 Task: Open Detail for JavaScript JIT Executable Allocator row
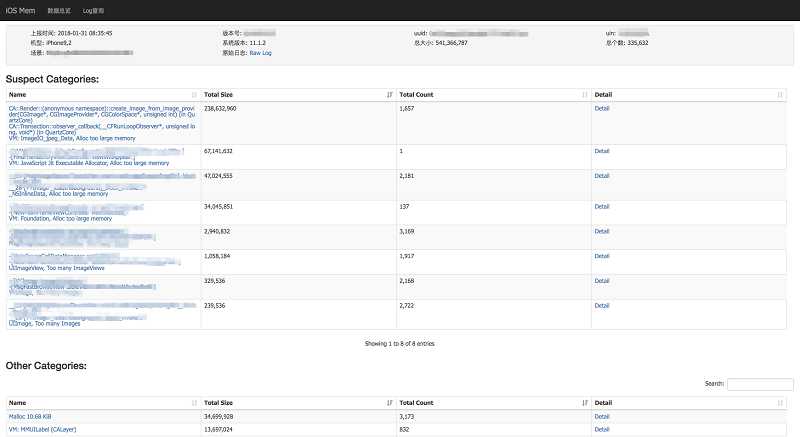[x=602, y=151]
